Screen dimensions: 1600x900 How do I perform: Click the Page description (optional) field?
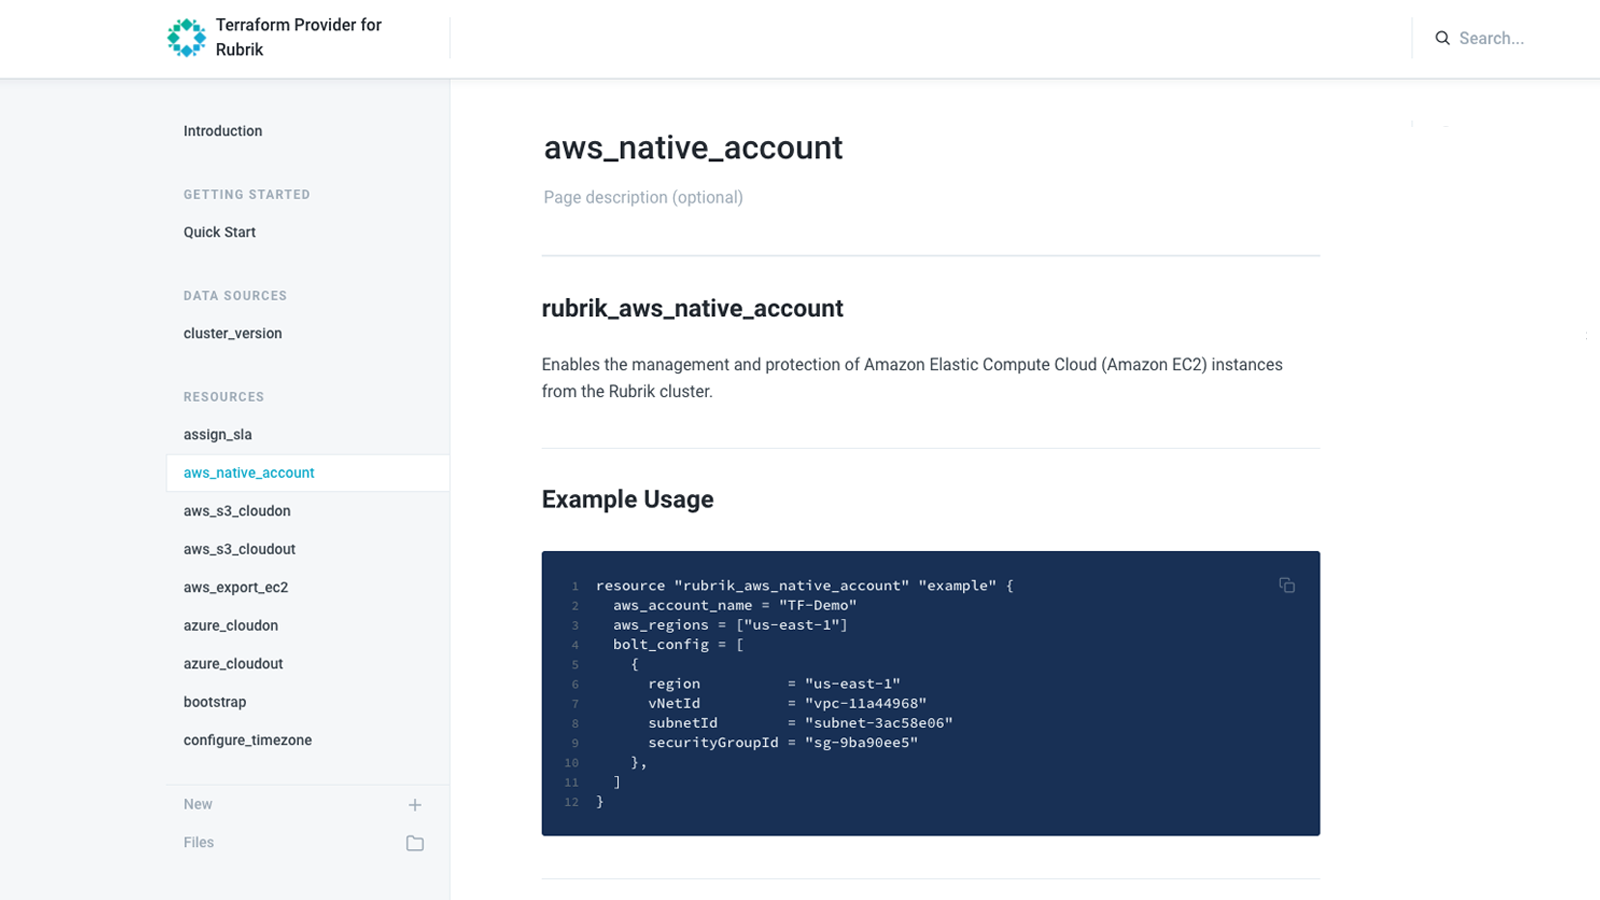click(643, 197)
